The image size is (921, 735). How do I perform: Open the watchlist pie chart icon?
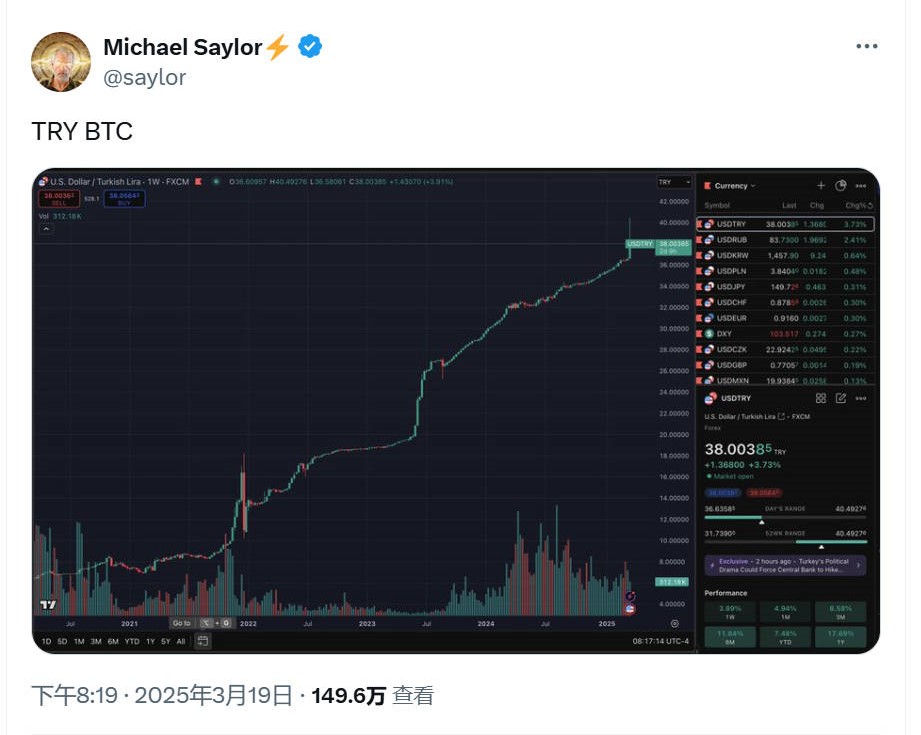point(841,185)
